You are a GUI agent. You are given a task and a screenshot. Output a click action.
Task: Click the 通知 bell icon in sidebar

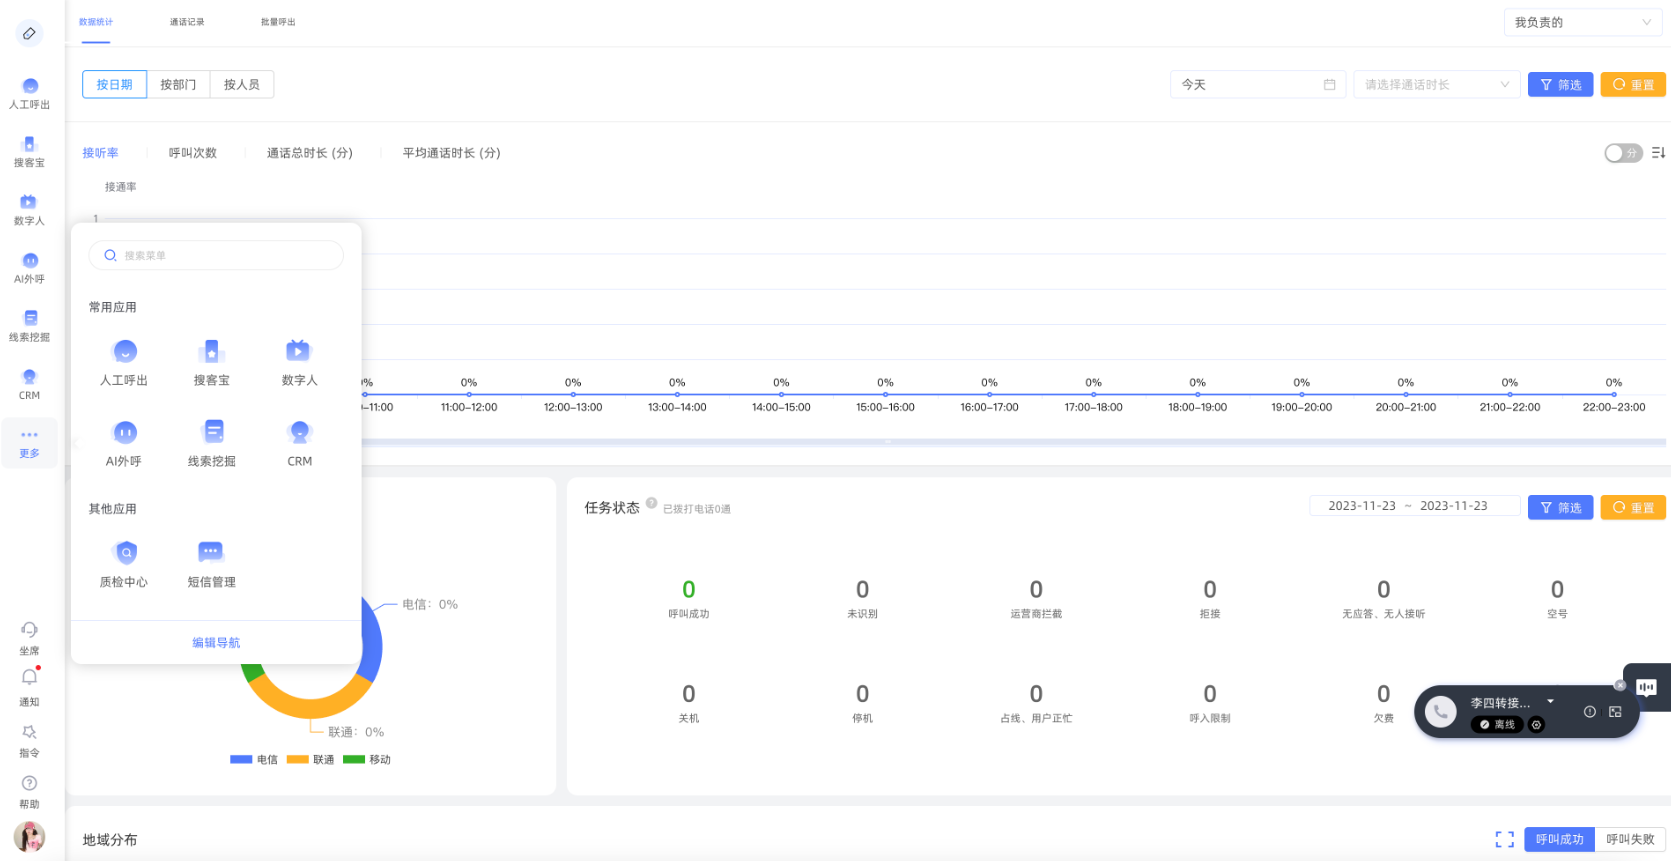coord(29,678)
